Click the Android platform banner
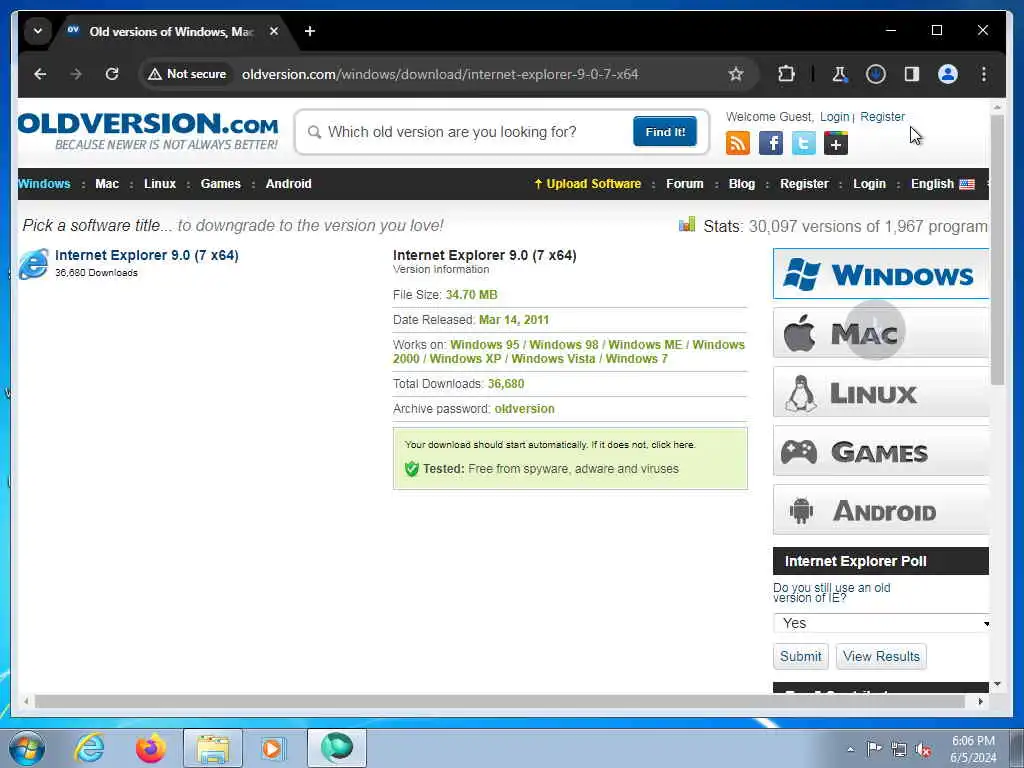 (880, 510)
